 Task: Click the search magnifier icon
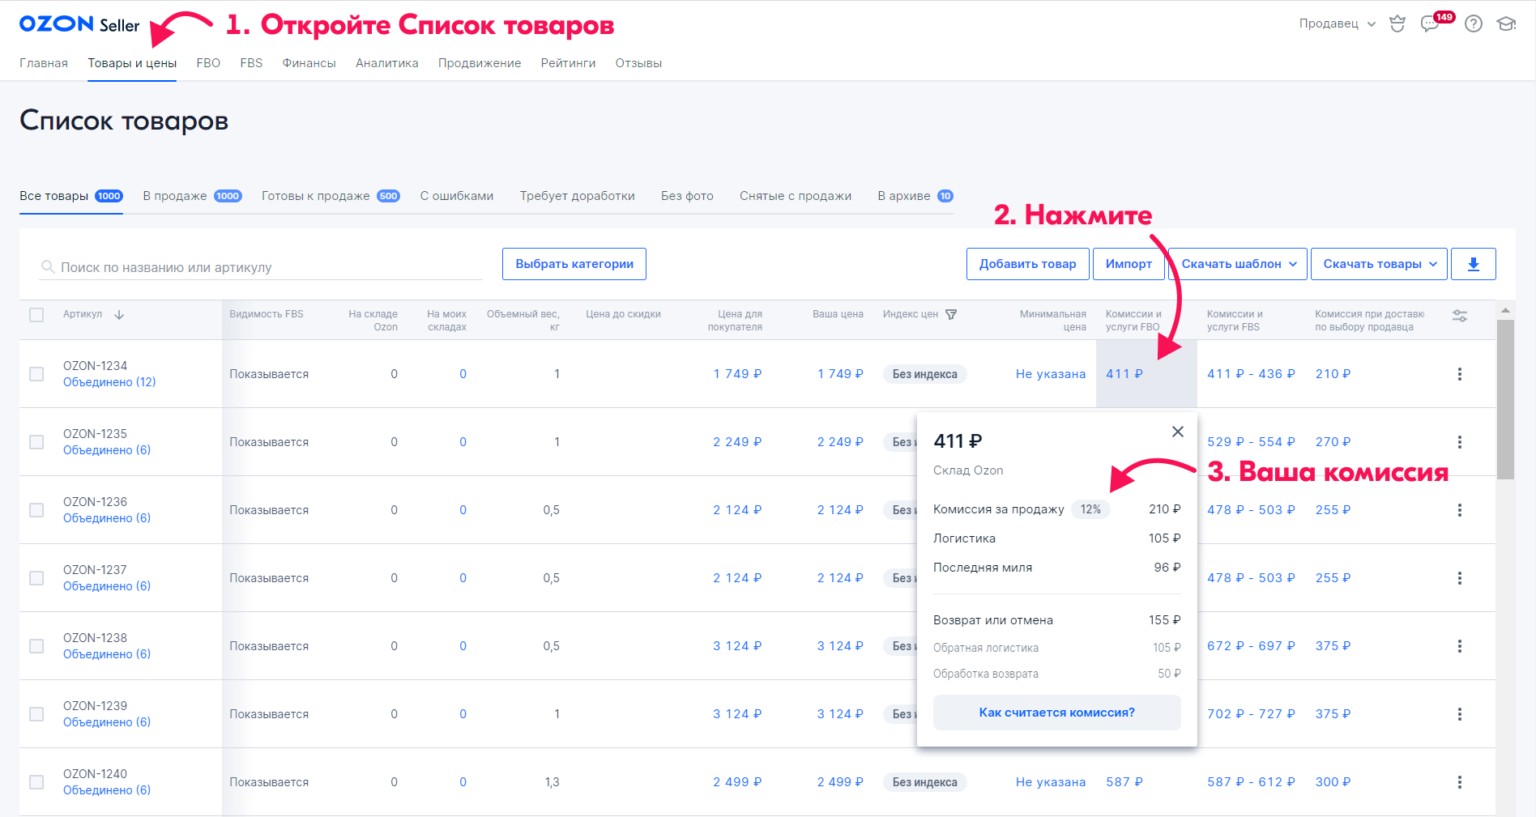(x=47, y=267)
